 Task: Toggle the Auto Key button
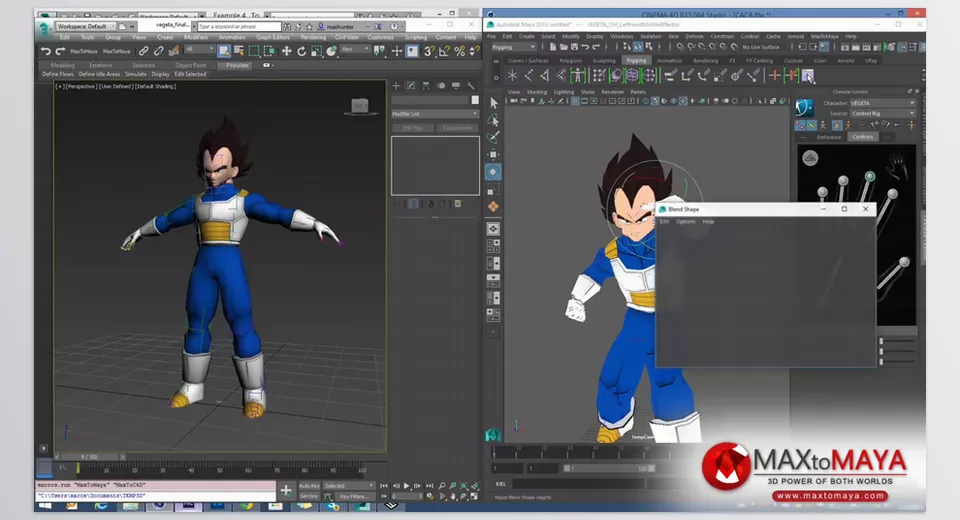click(x=309, y=486)
